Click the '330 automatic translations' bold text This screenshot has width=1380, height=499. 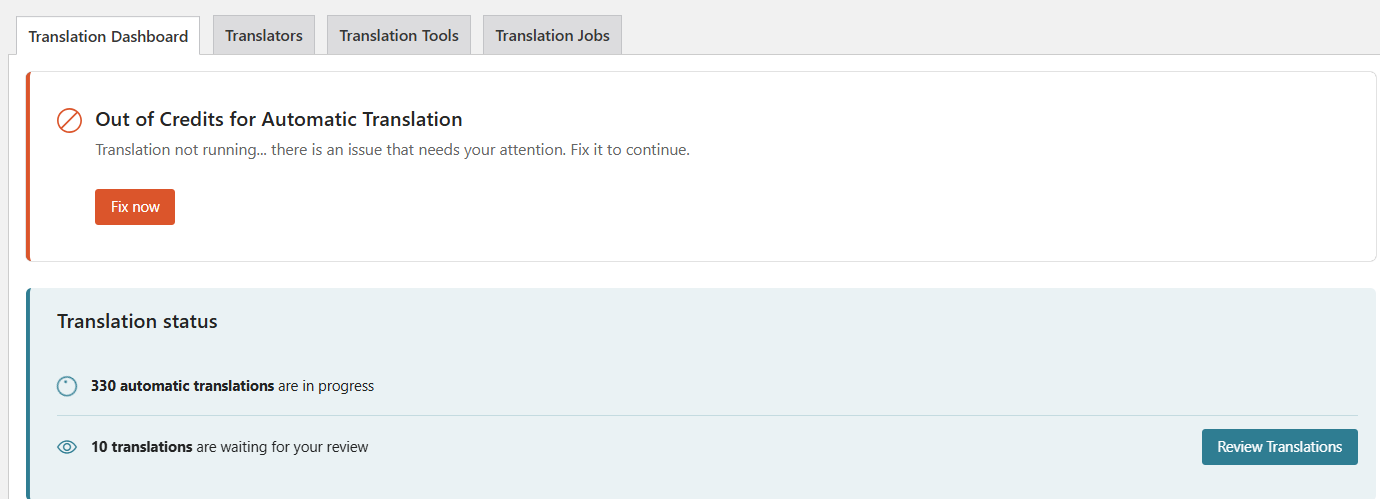[182, 386]
